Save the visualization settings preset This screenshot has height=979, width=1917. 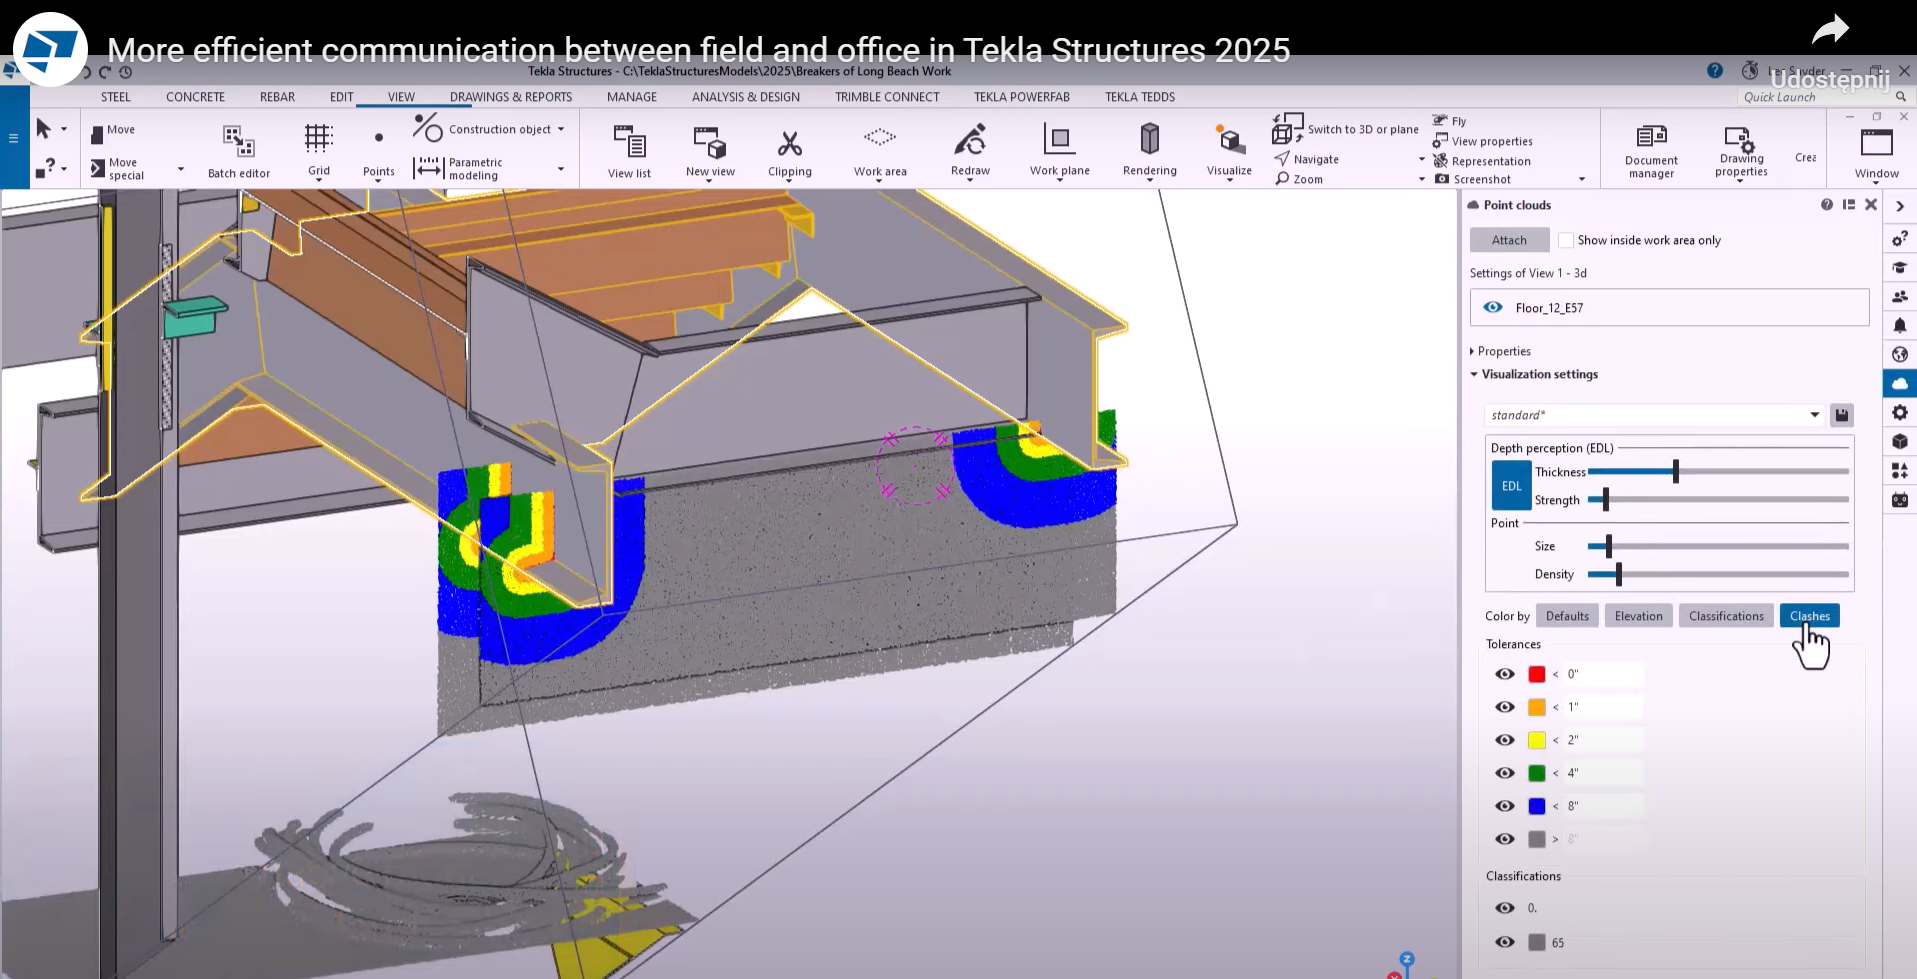coord(1841,415)
